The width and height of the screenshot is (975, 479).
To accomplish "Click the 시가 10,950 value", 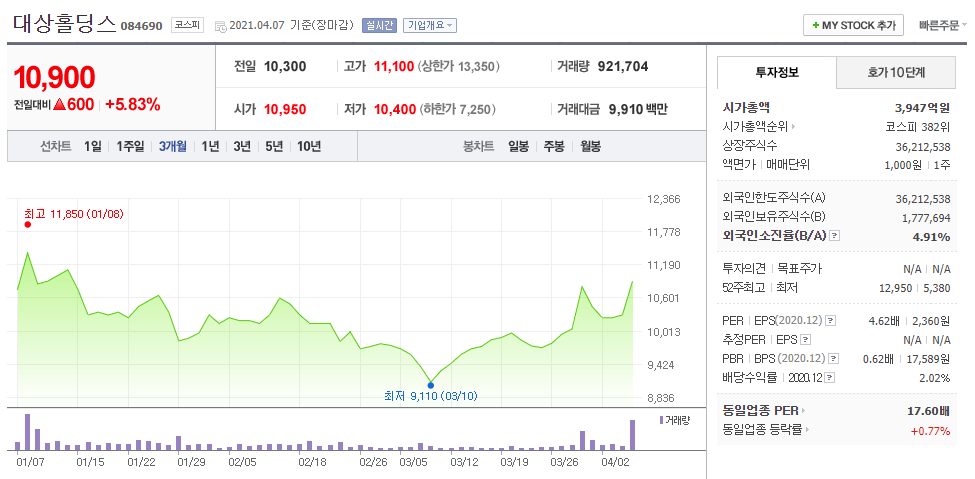I will coord(285,110).
